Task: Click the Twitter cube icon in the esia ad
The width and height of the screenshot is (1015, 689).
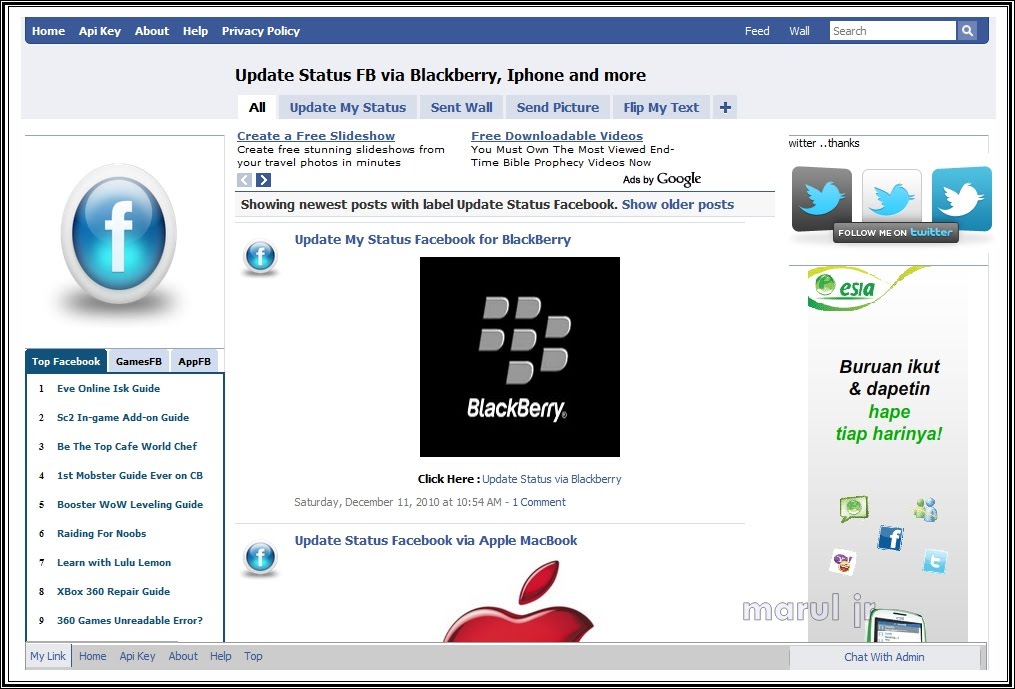Action: click(x=935, y=561)
